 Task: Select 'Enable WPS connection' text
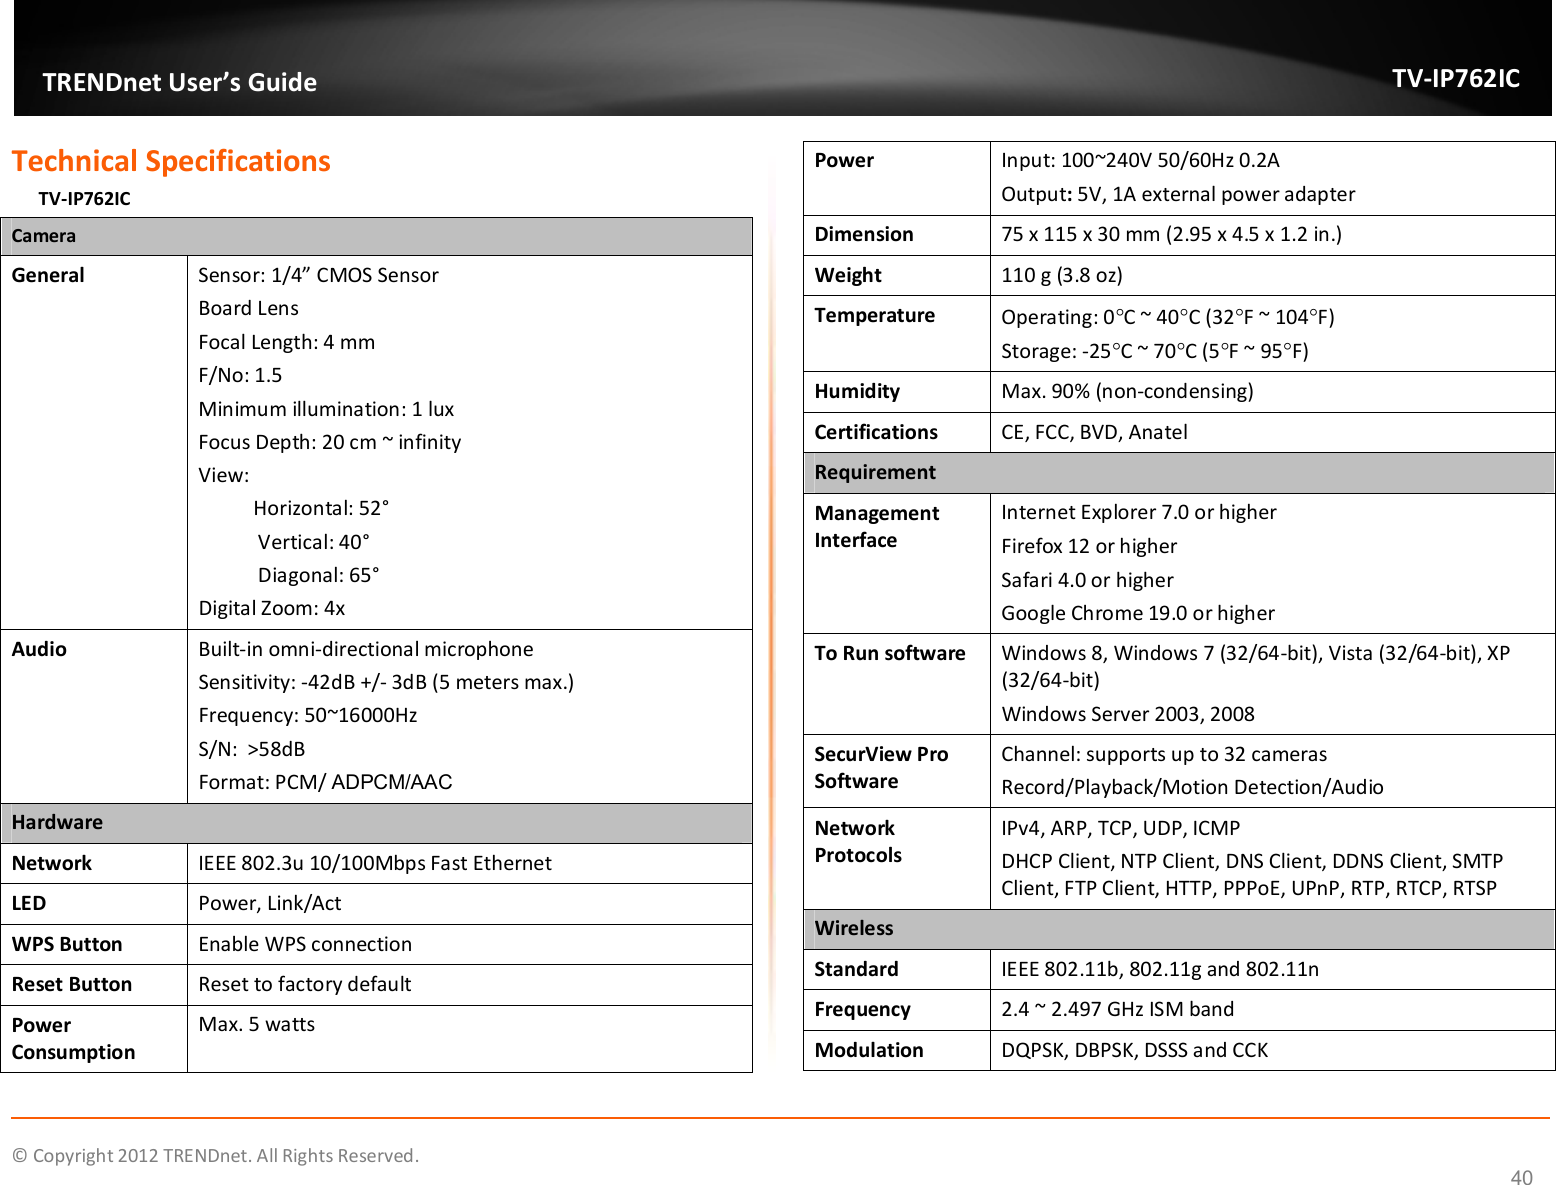pyautogui.click(x=305, y=944)
